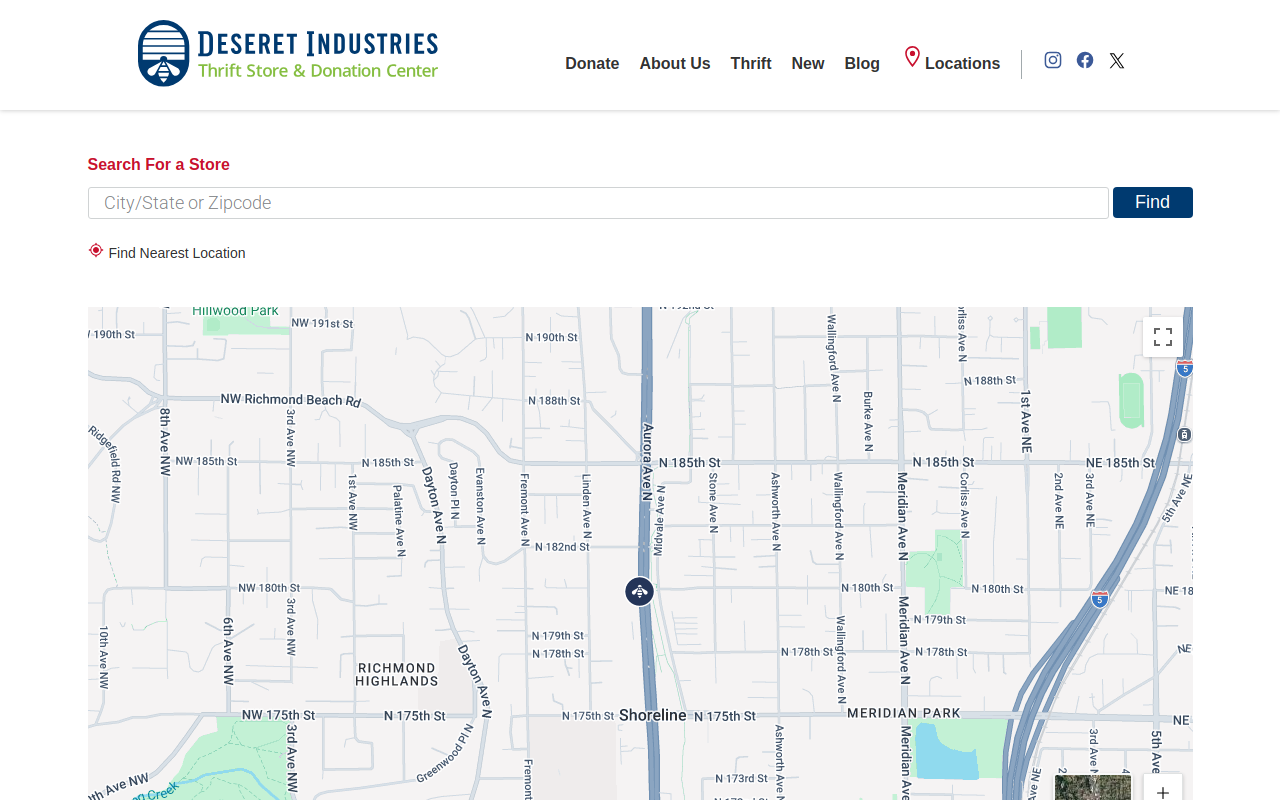Click the NW 175th St label
Image resolution: width=1280 pixels, height=800 pixels.
coord(279,716)
